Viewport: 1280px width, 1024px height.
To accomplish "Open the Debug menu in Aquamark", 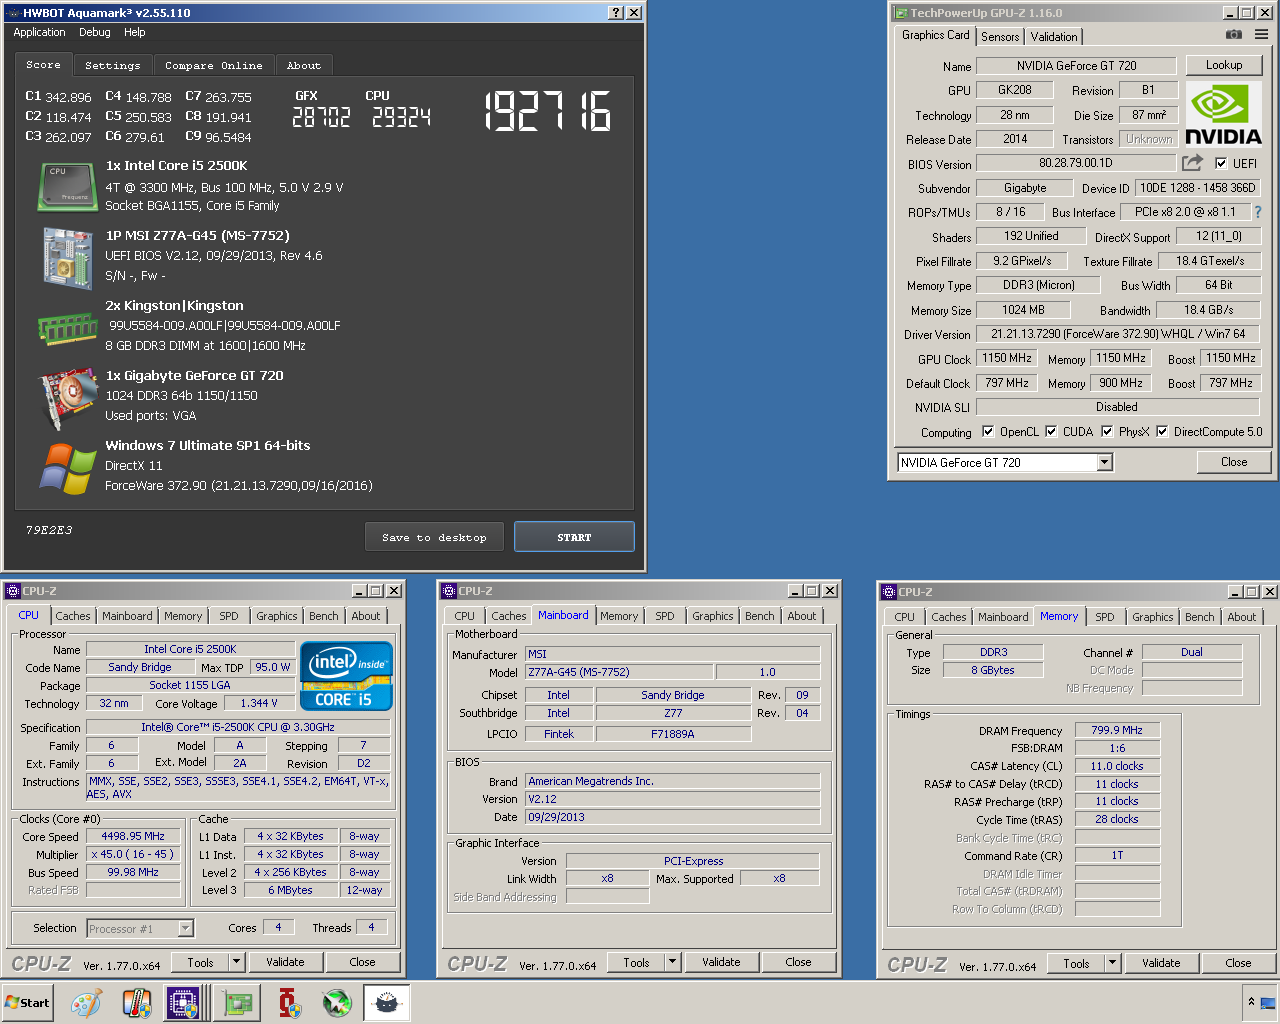I will (x=95, y=32).
